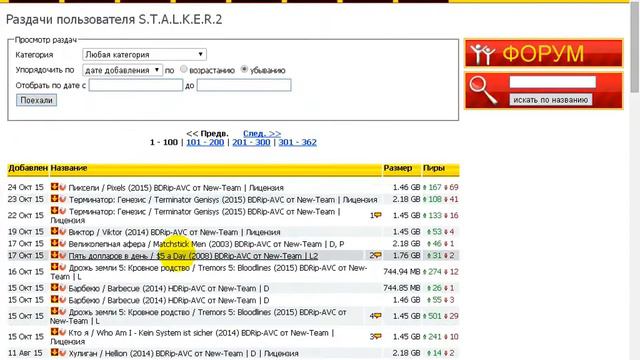This screenshot has width=640, height=360.
Task: Click the page vertical scrollbar thumb
Action: click(635, 47)
